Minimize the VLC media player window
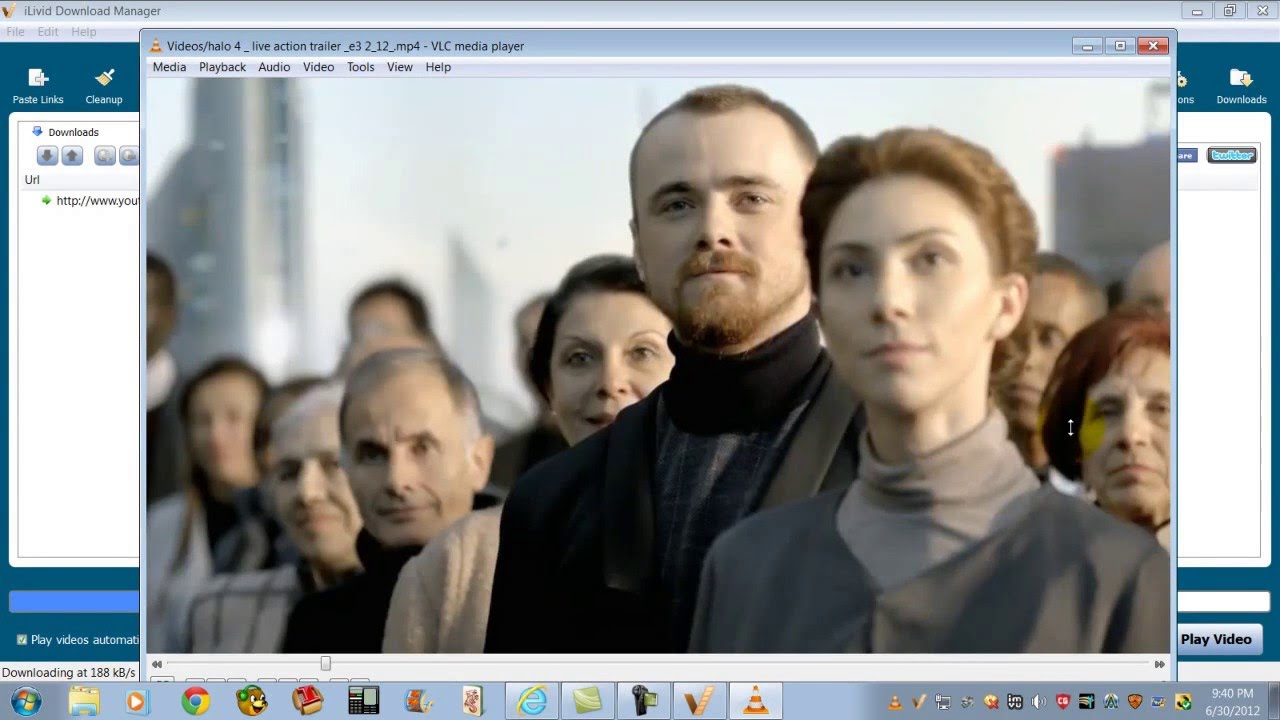 point(1087,45)
